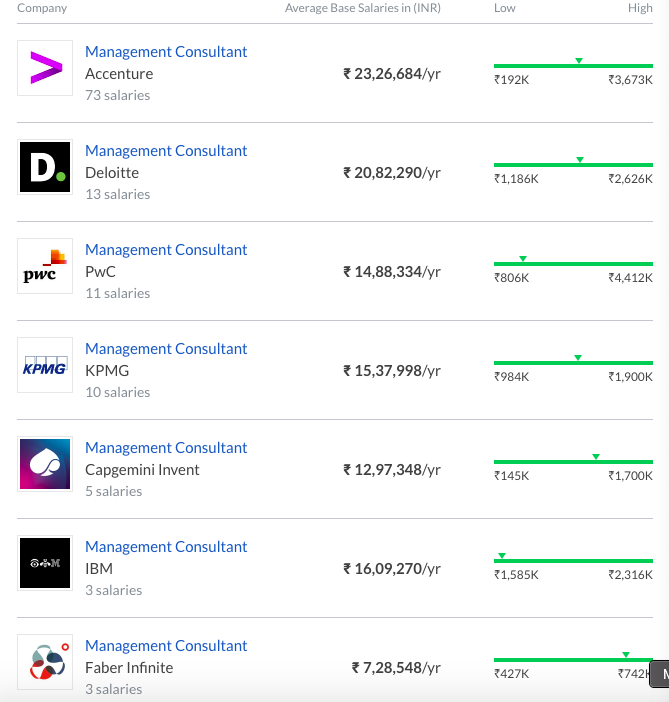Click the Deloitte company logo
The width and height of the screenshot is (669, 702).
[45, 167]
